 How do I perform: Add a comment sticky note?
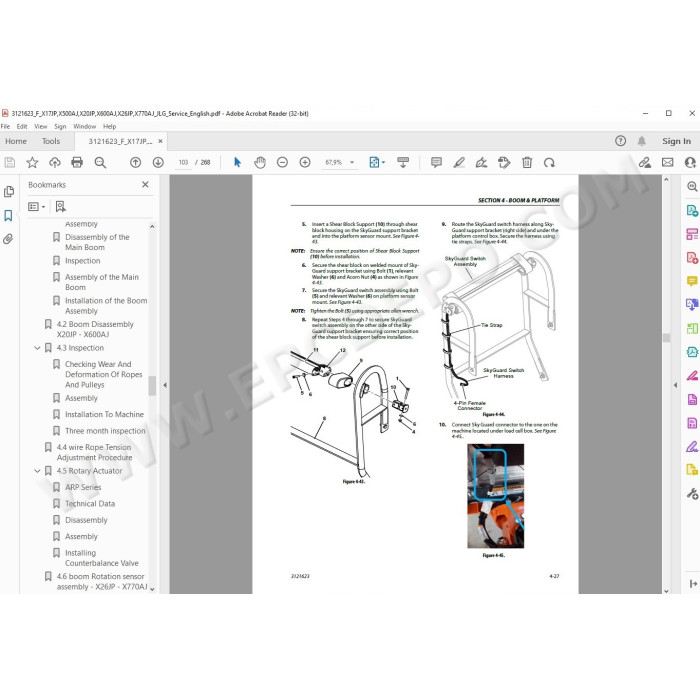pyautogui.click(x=436, y=162)
